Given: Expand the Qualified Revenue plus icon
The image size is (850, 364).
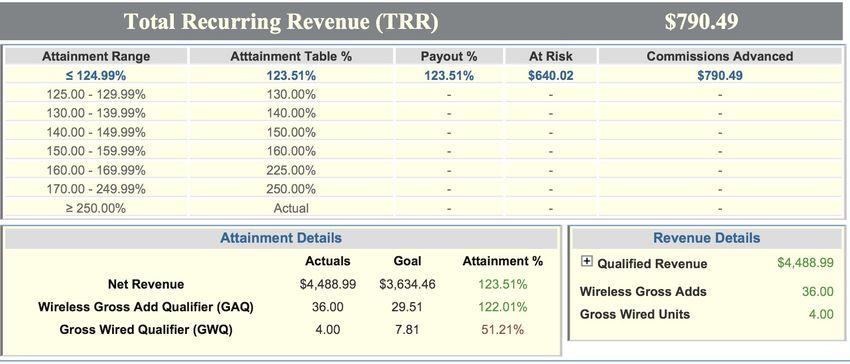Looking at the screenshot, I should coord(586,261).
